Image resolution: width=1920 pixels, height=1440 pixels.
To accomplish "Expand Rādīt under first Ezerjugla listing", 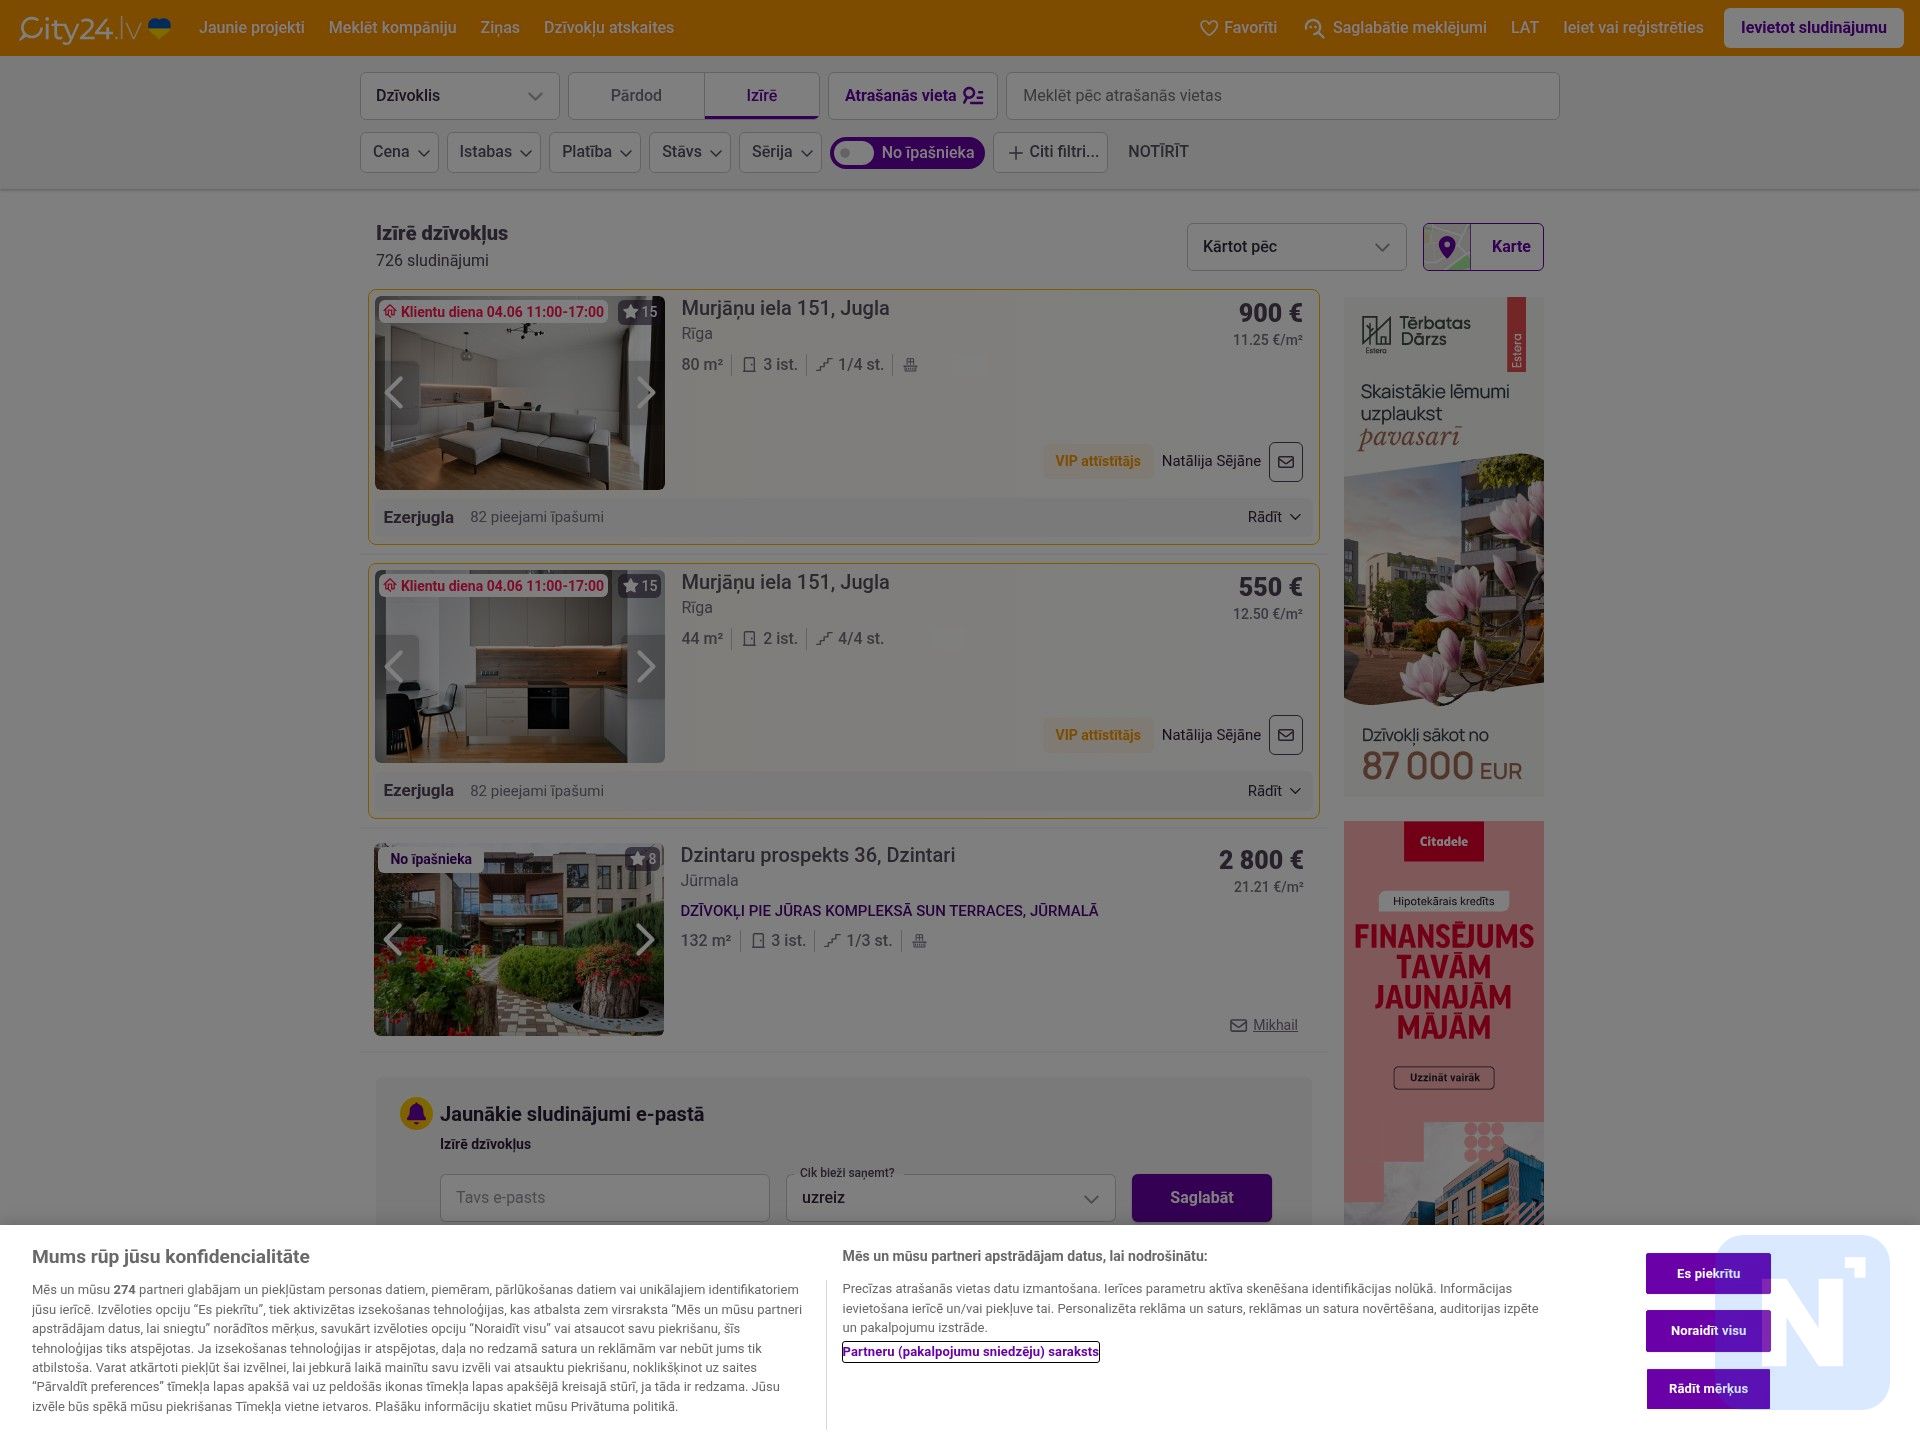I will pos(1274,517).
